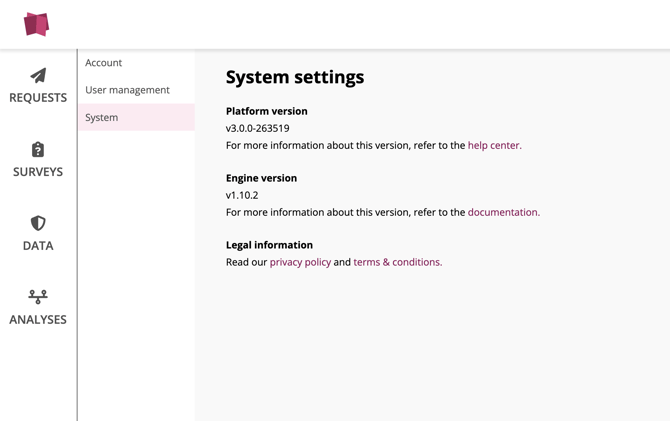Open the ANALYSES label in sidebar
Screen dimensions: 670x421
[x=38, y=320]
